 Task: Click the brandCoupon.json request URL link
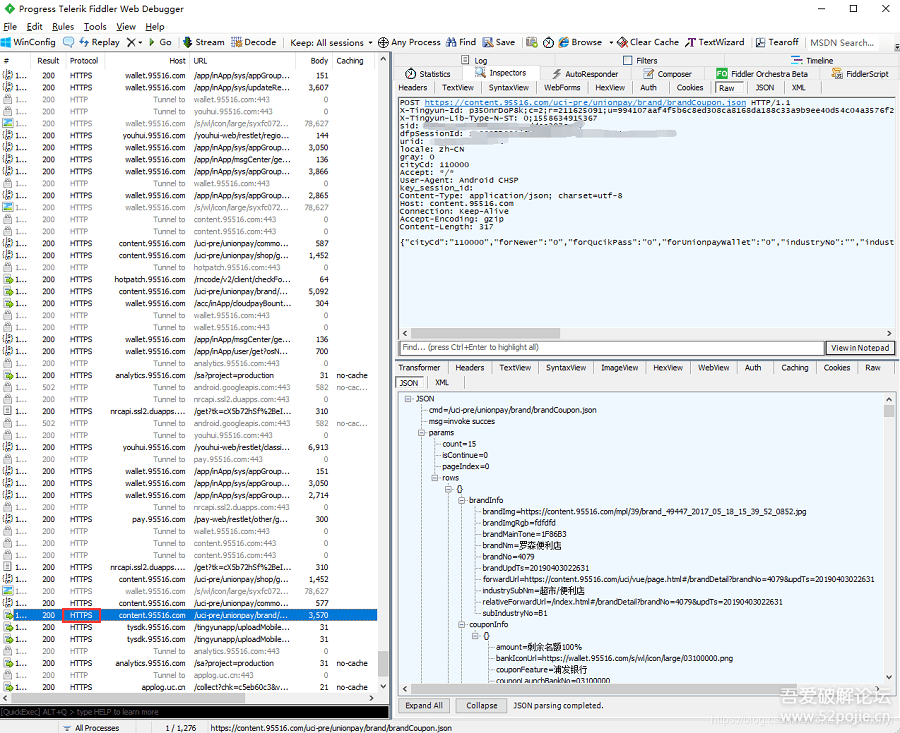coord(585,102)
